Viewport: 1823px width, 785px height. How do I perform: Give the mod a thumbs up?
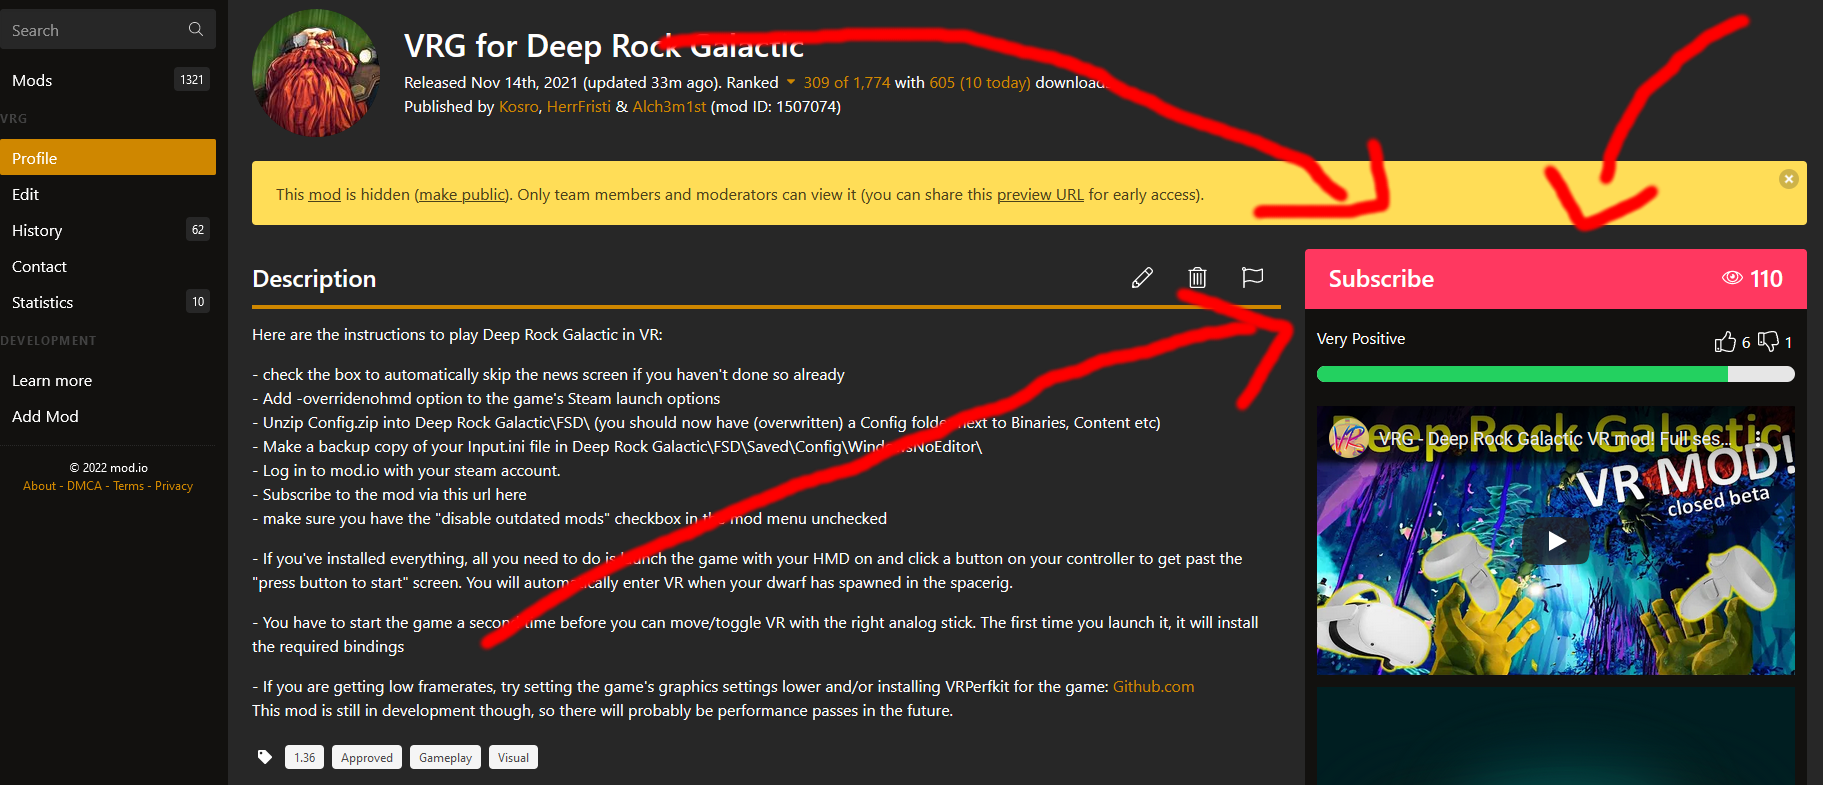pyautogui.click(x=1725, y=342)
